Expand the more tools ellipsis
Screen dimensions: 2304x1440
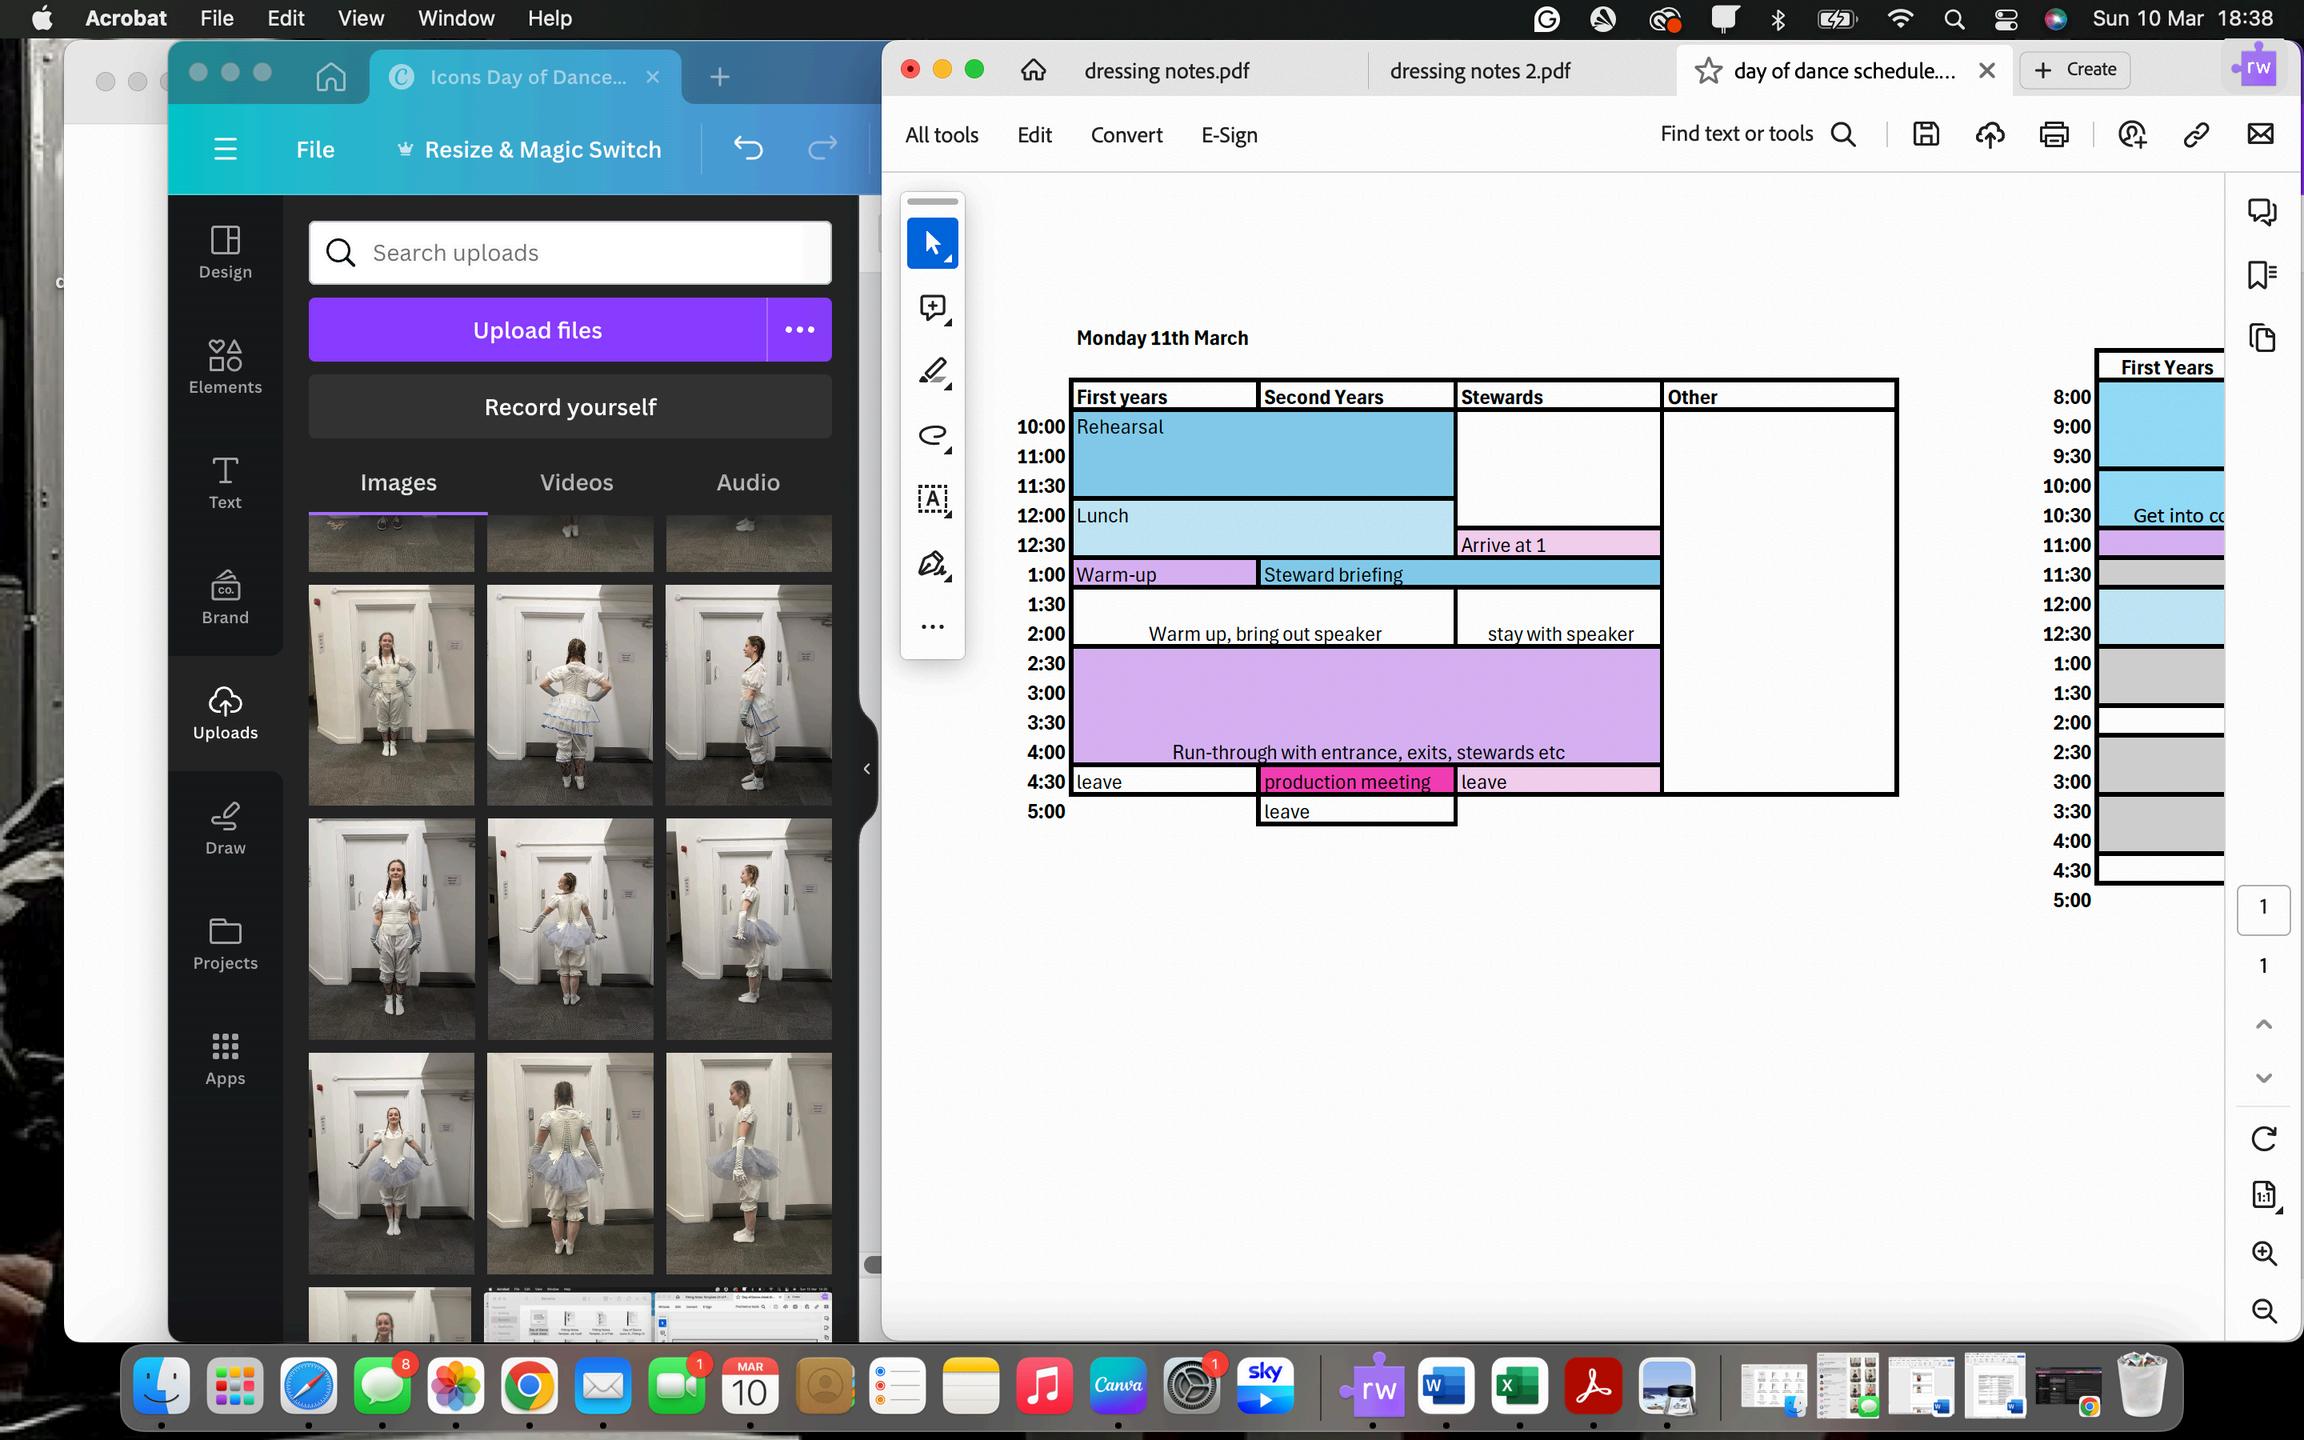pyautogui.click(x=932, y=627)
